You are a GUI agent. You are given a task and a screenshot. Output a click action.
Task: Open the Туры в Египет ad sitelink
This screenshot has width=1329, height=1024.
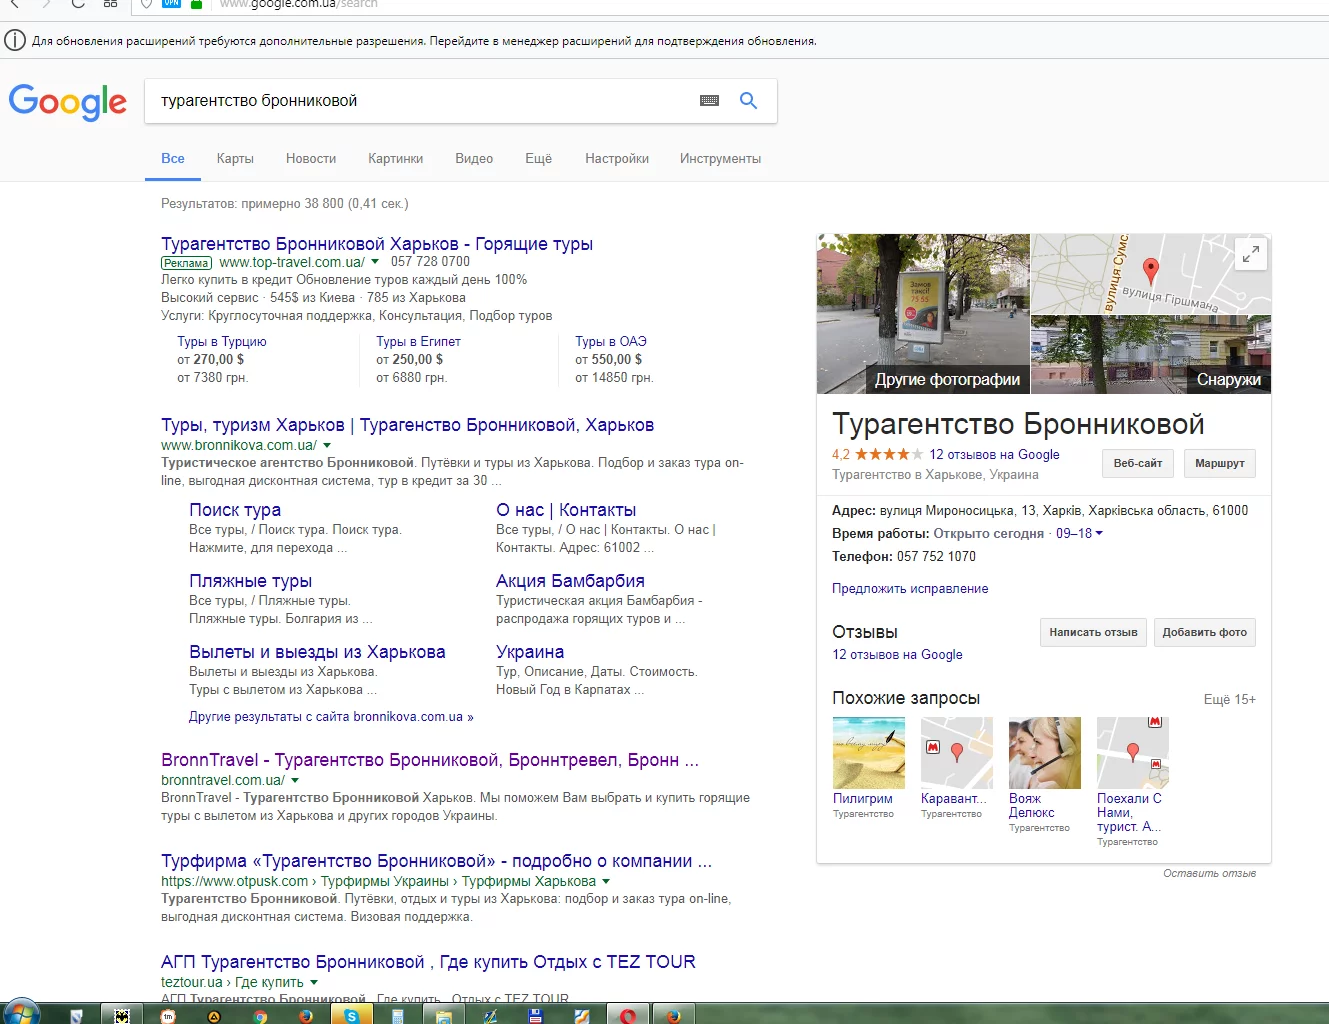[x=418, y=341]
